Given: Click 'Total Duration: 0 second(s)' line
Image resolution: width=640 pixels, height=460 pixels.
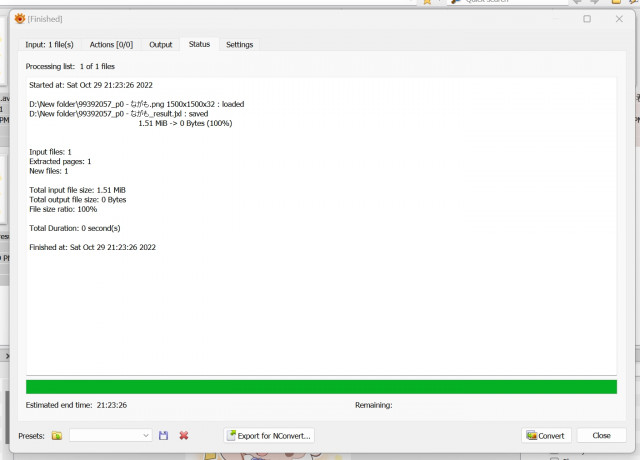Looking at the screenshot, I should [75, 228].
